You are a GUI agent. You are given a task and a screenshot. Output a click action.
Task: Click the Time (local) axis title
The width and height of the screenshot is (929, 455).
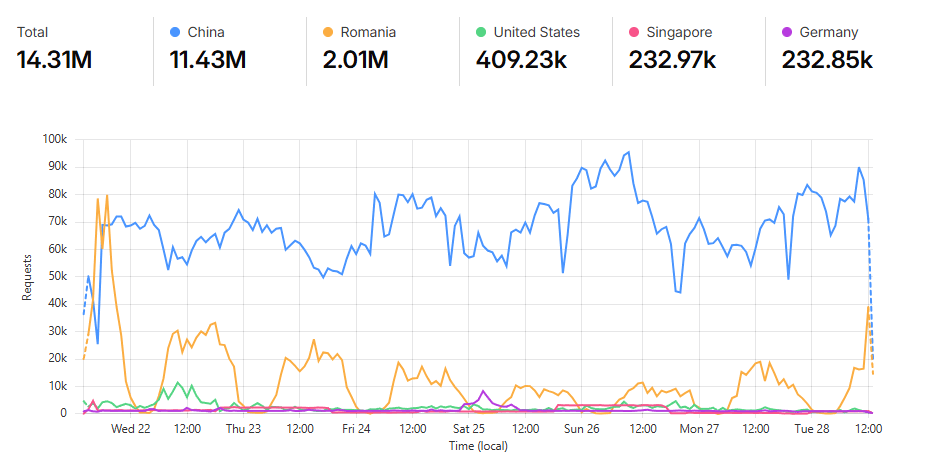(476, 446)
